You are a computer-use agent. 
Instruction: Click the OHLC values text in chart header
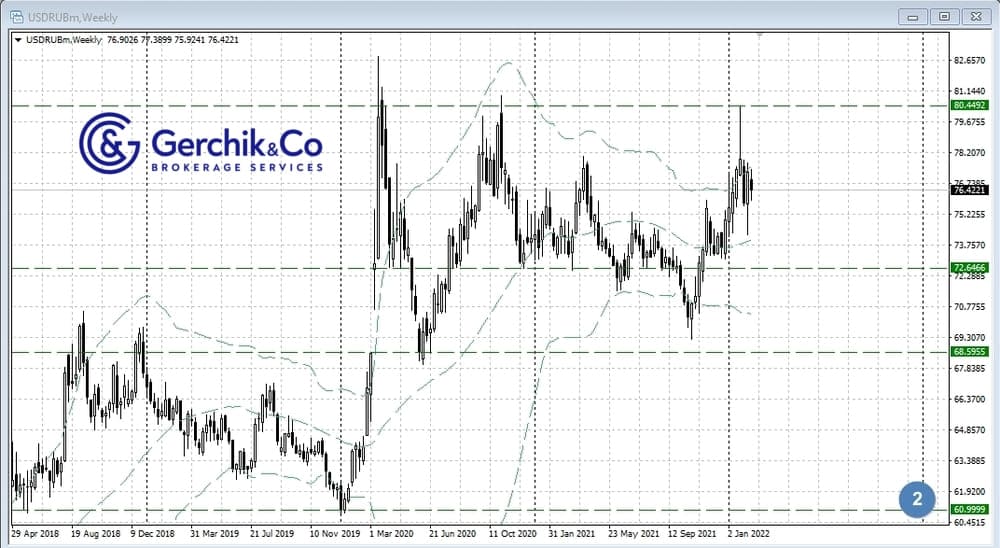tap(171, 40)
